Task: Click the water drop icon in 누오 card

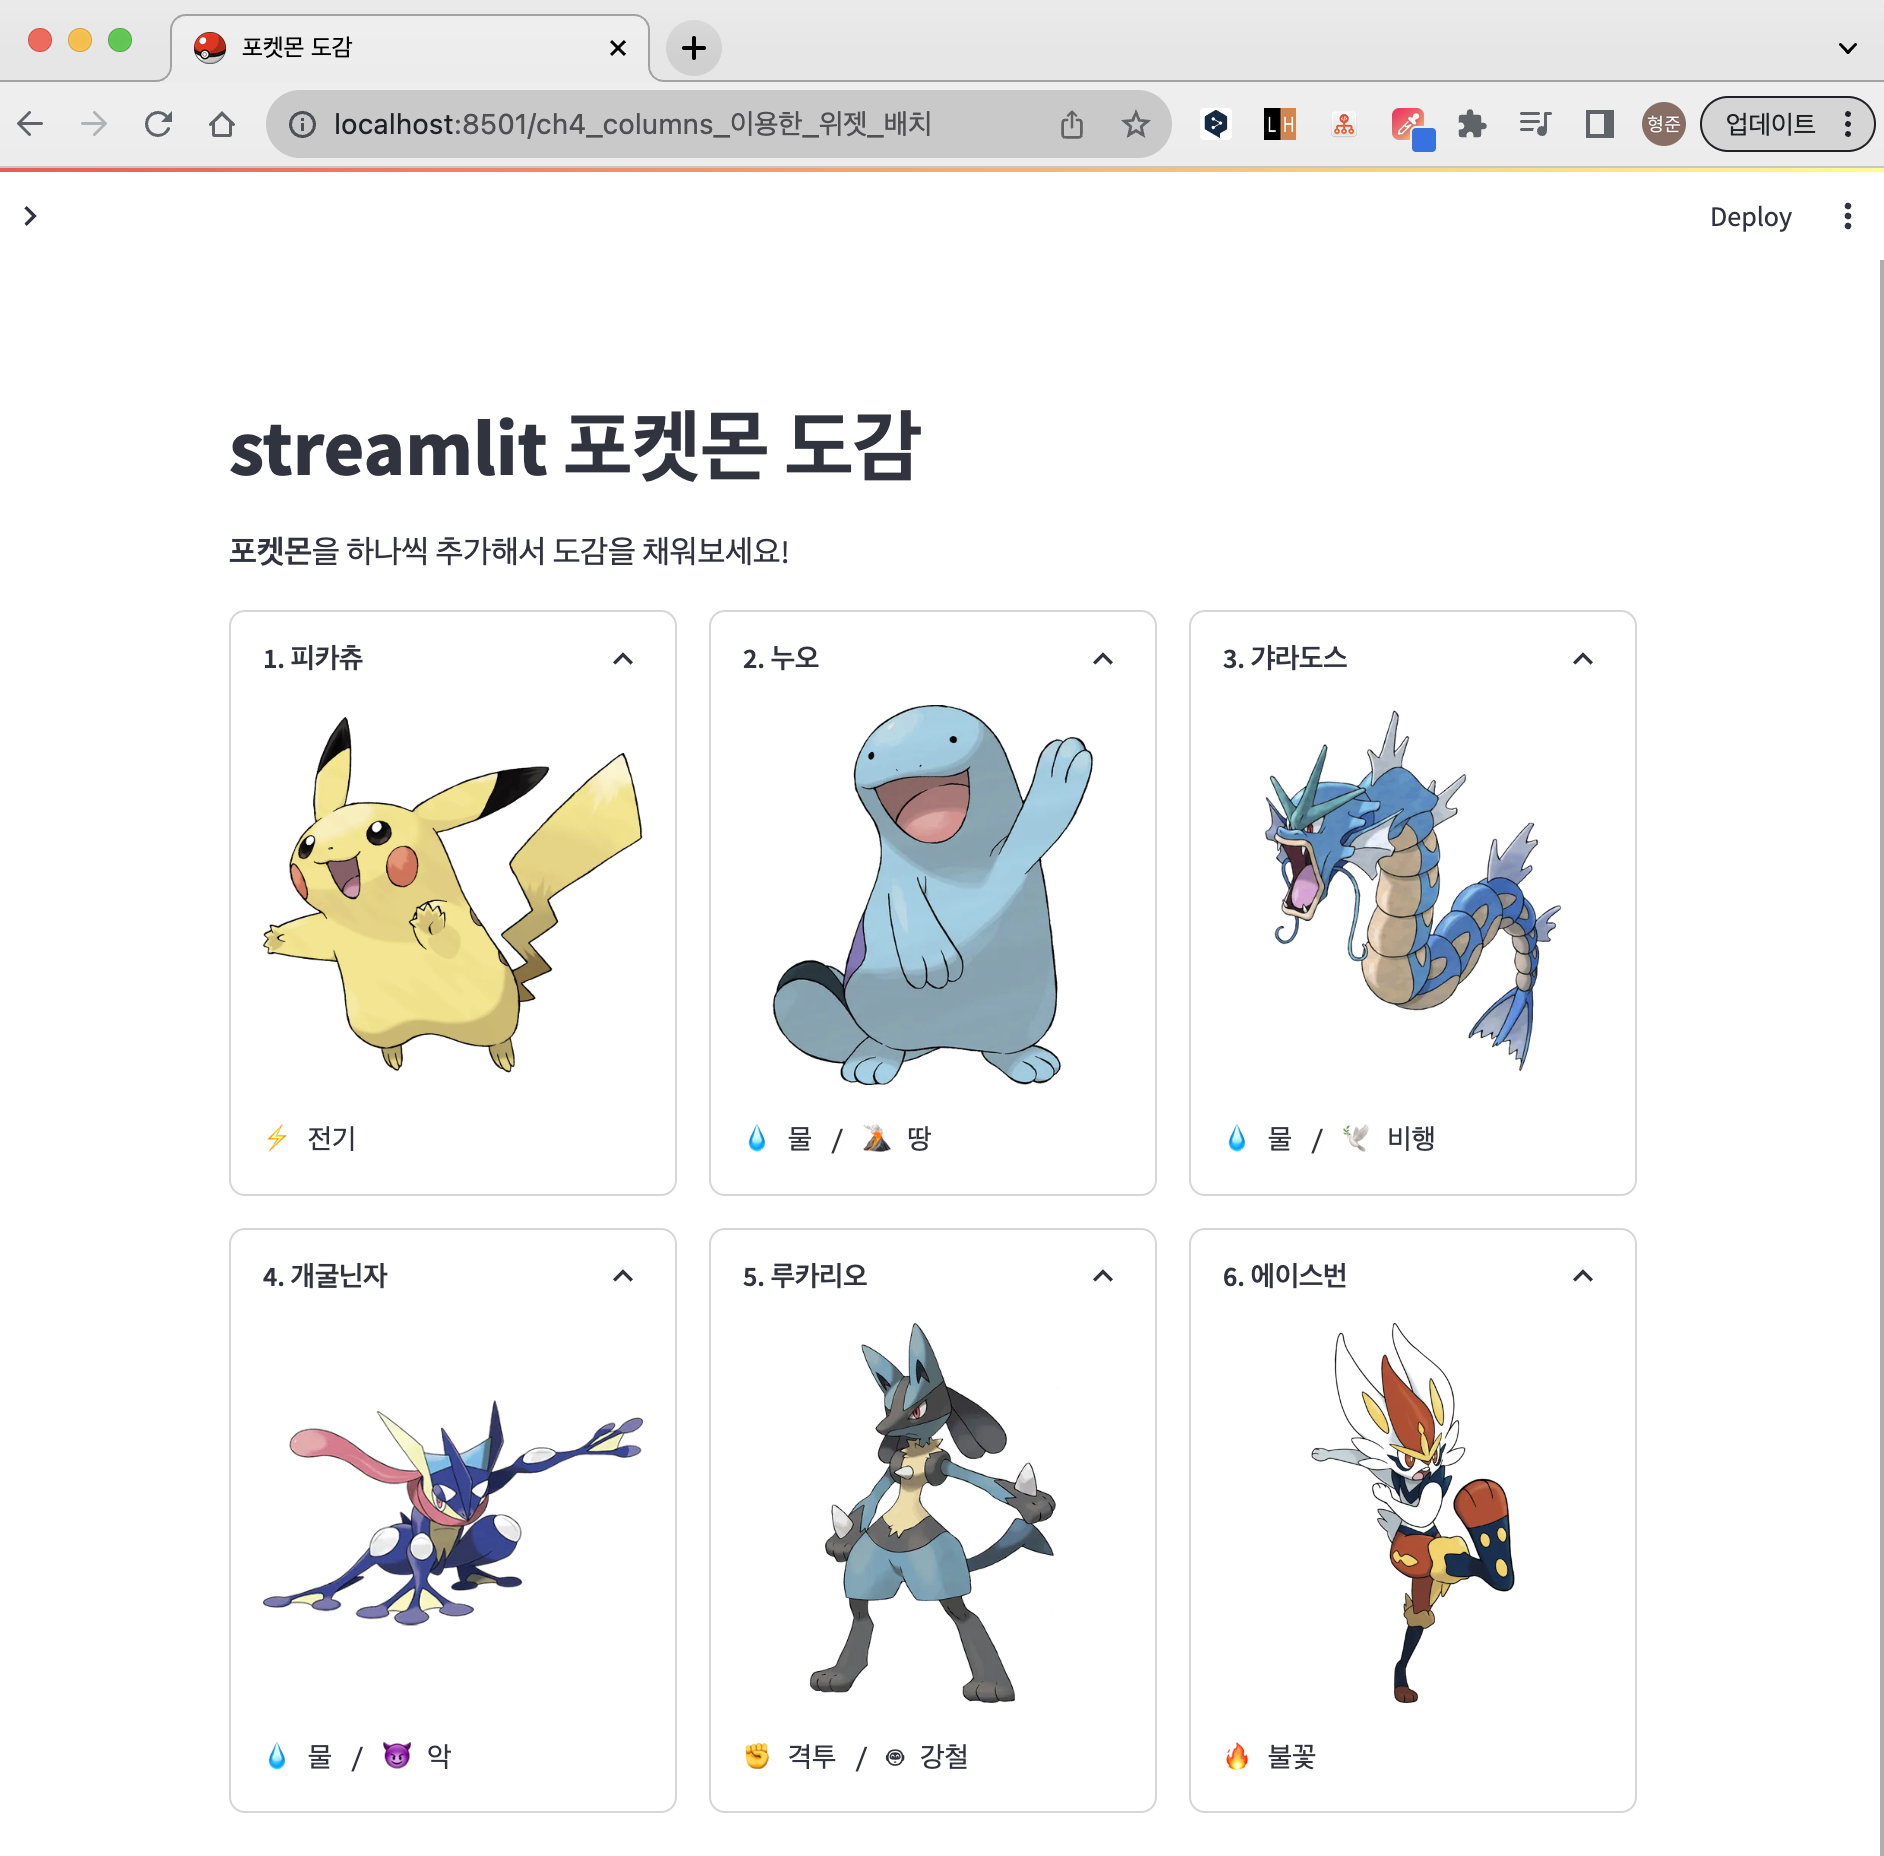Action: tap(757, 1138)
